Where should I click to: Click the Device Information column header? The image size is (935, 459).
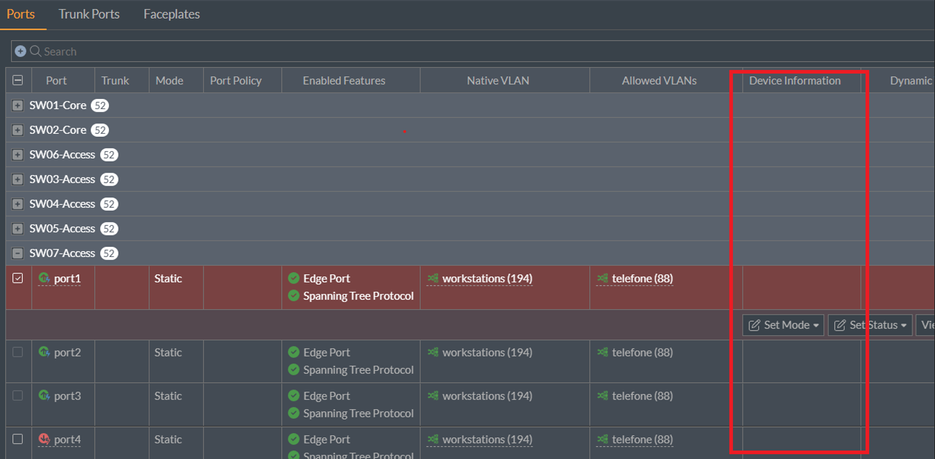(x=794, y=81)
